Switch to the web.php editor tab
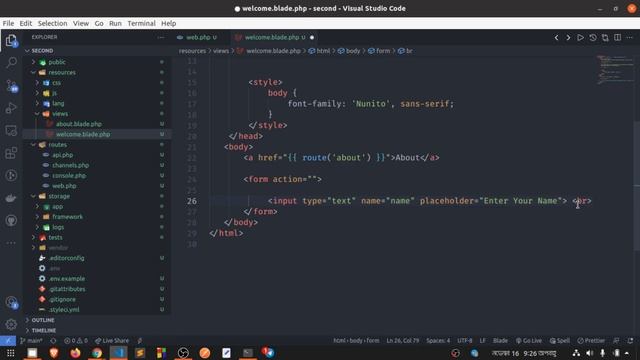 click(198, 37)
